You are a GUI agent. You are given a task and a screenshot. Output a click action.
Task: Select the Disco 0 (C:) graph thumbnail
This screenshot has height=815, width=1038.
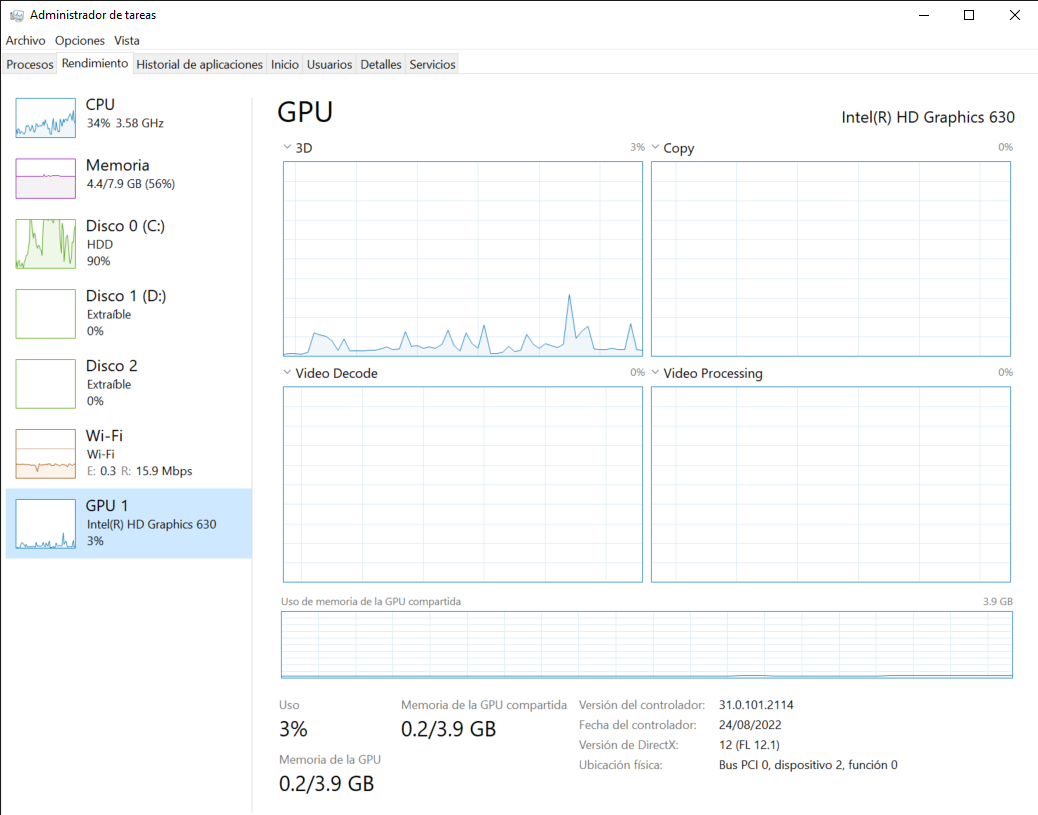point(46,244)
